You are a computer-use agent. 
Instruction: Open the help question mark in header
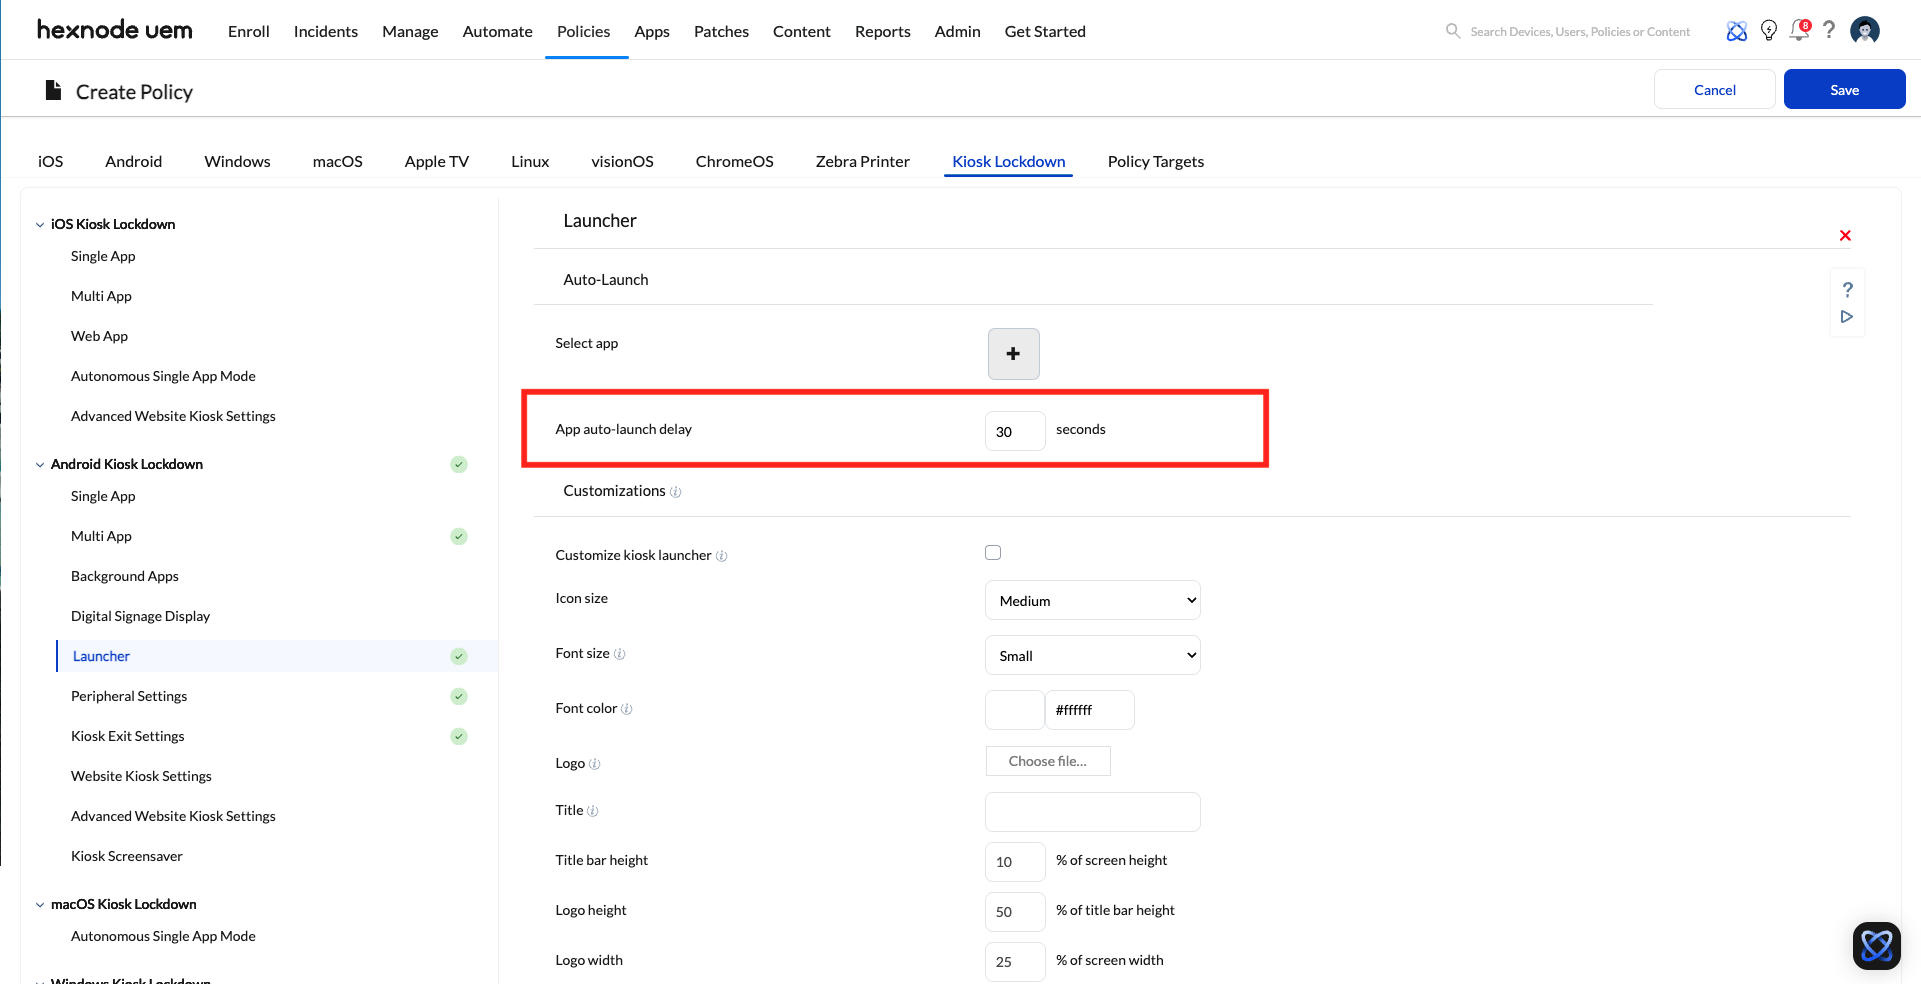(1829, 30)
